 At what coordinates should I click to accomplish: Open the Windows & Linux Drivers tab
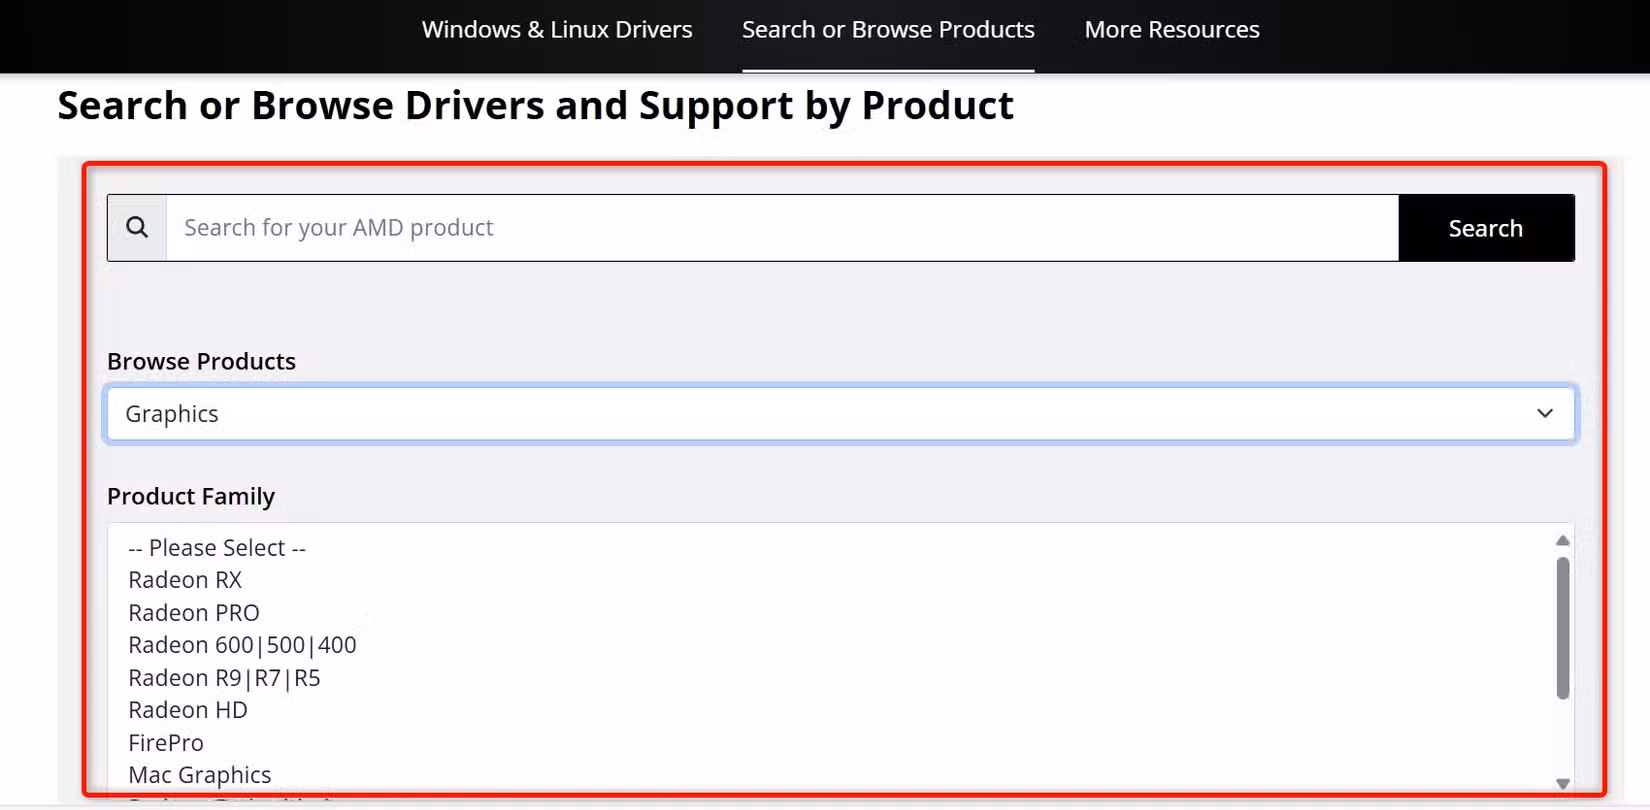click(556, 30)
